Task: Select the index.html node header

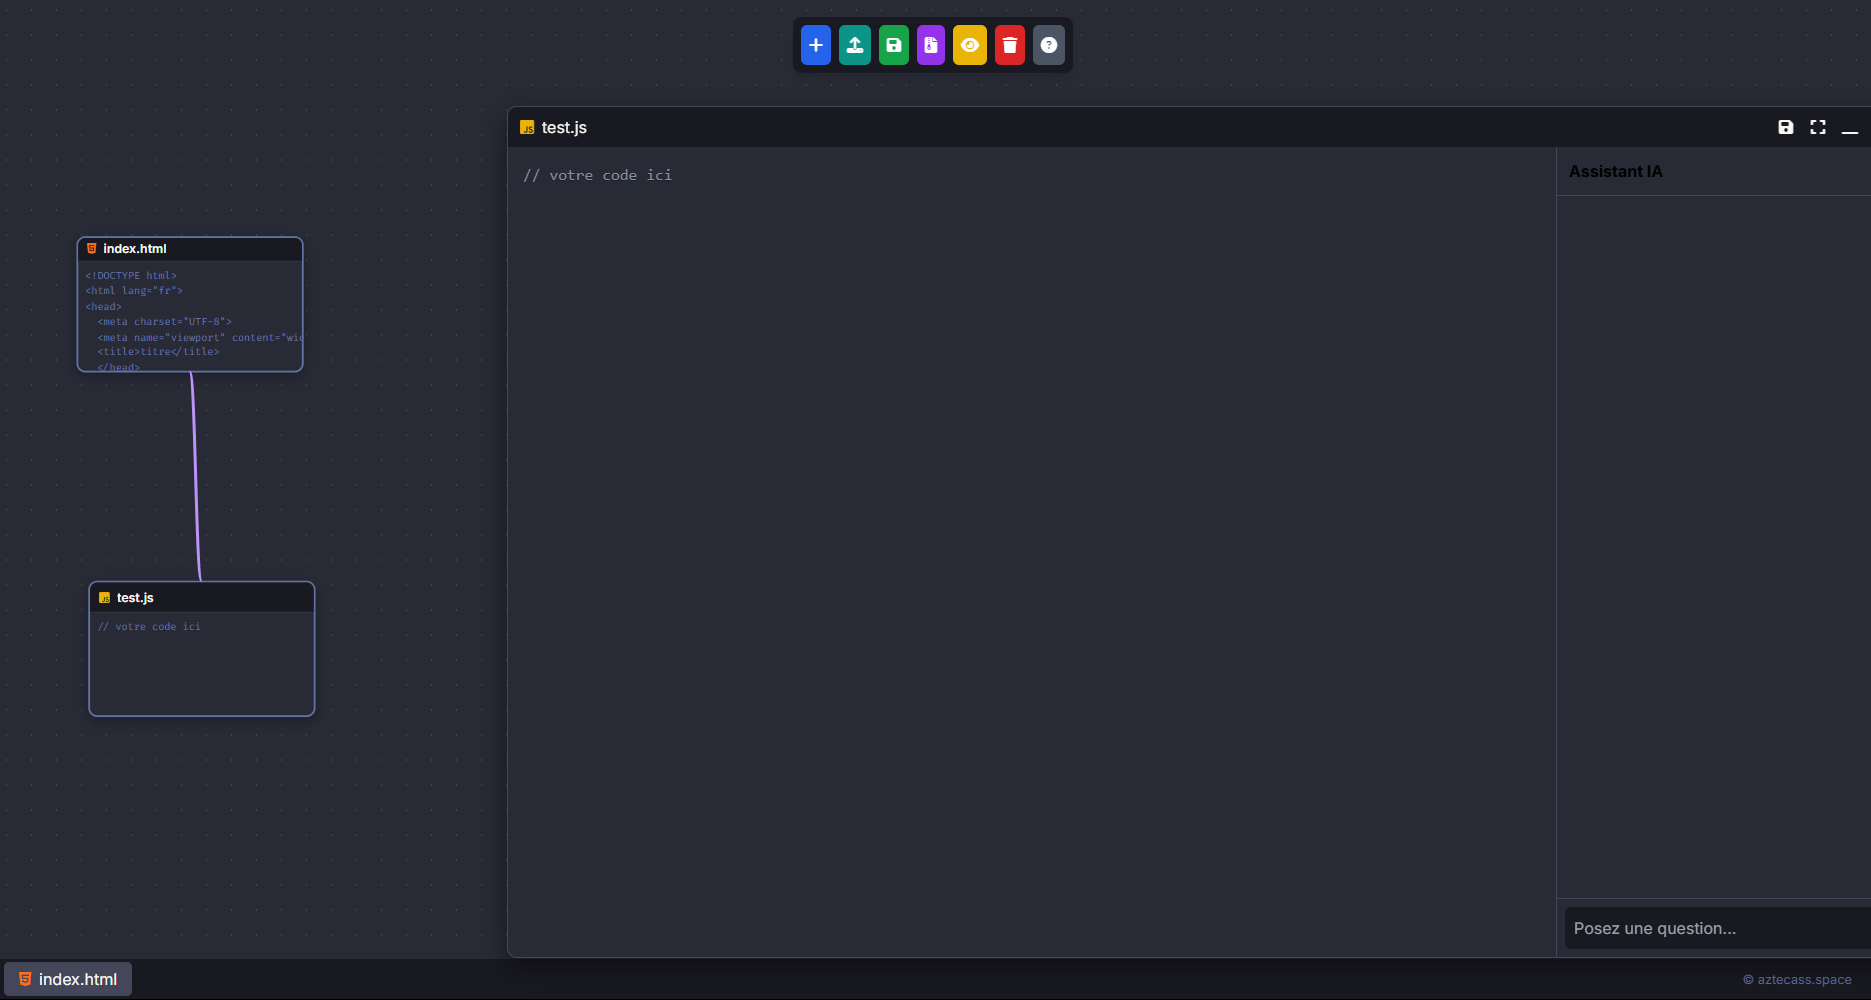Action: (190, 249)
